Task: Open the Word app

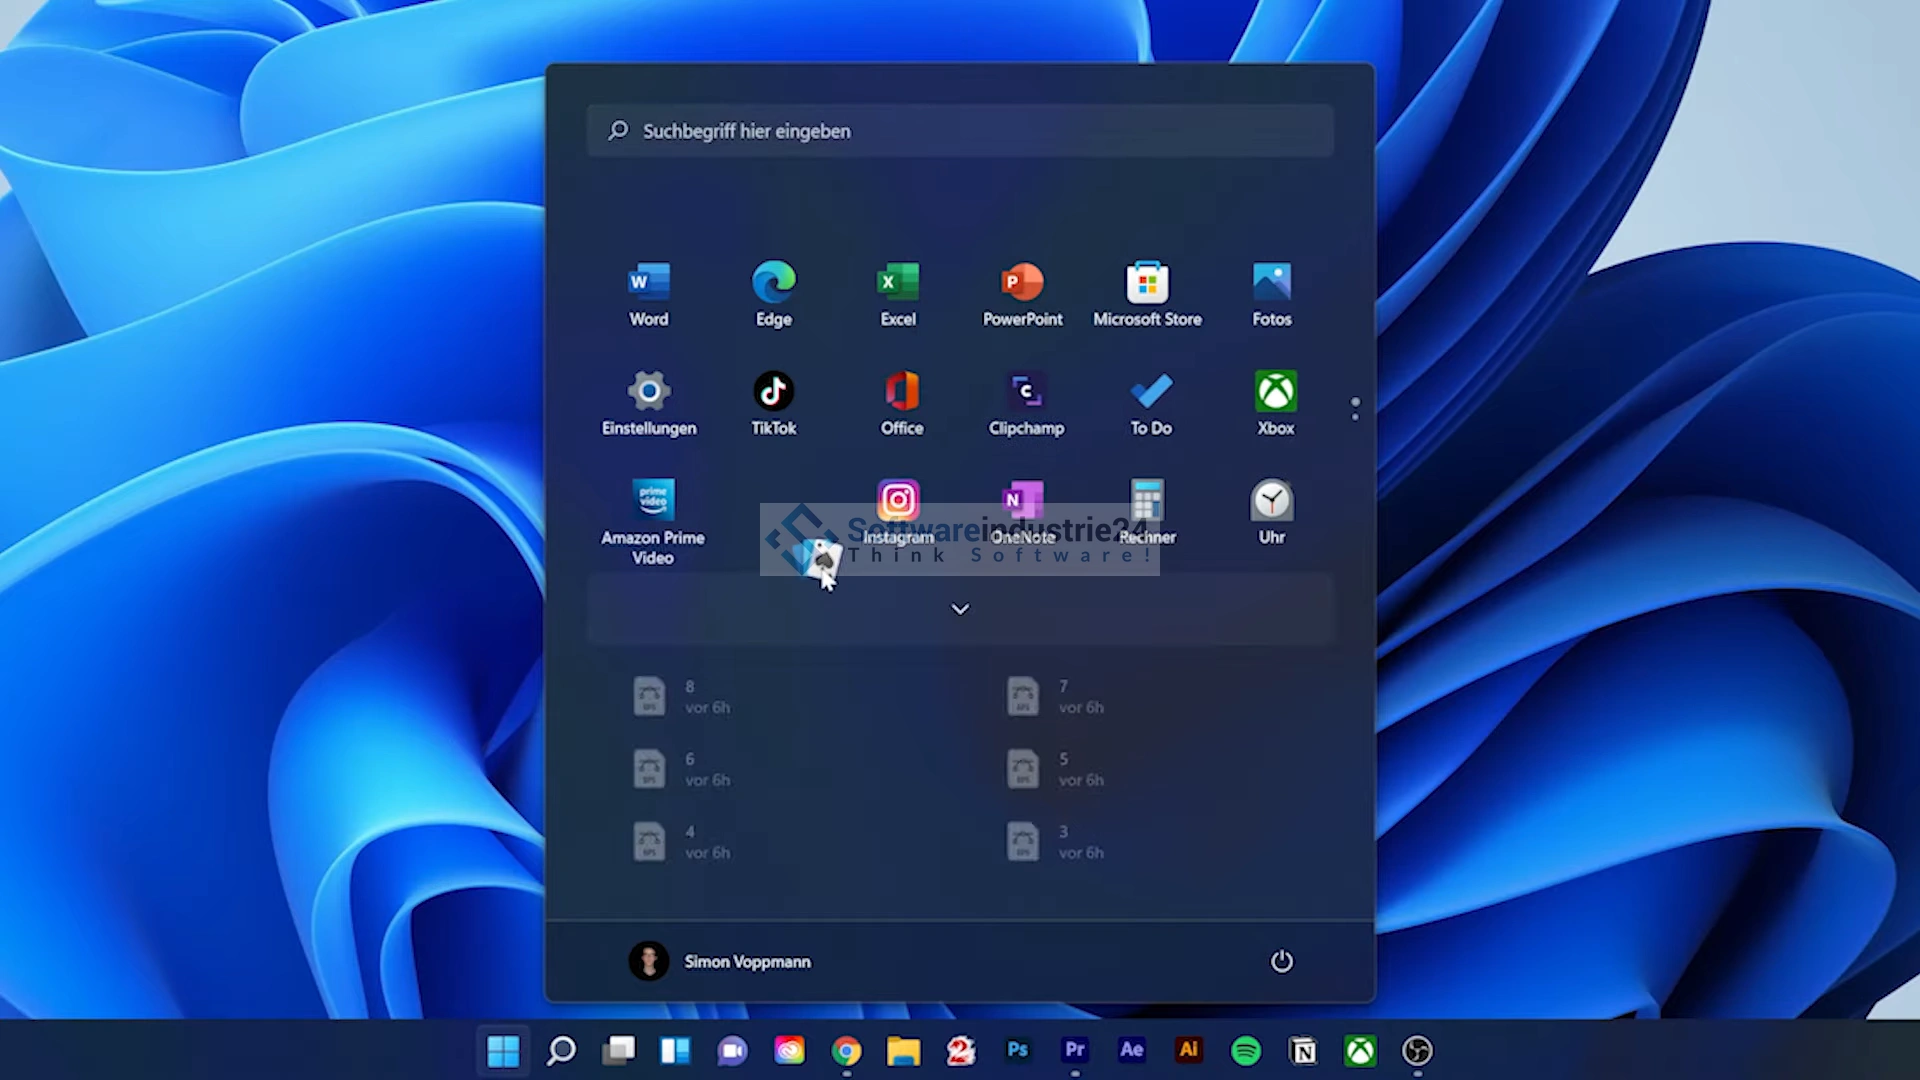Action: pos(649,293)
